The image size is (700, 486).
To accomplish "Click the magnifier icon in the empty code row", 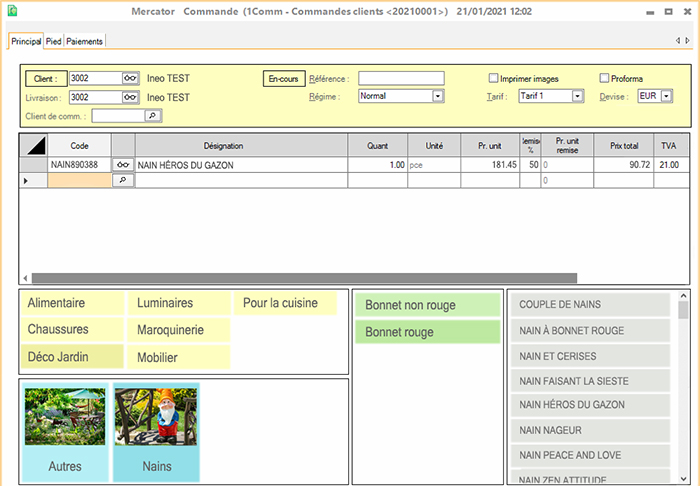I will [x=122, y=181].
